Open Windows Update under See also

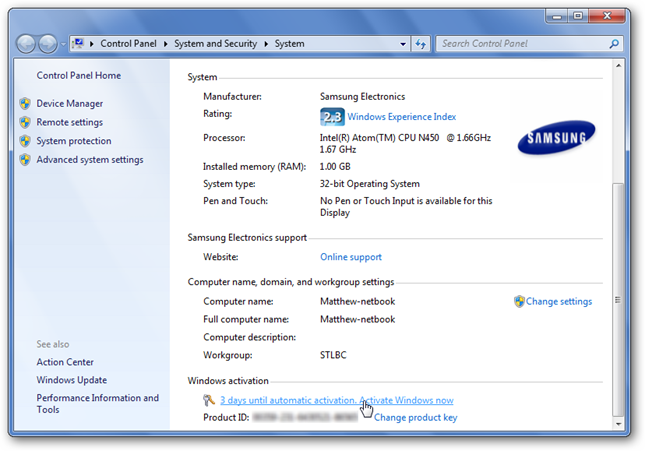(x=72, y=380)
